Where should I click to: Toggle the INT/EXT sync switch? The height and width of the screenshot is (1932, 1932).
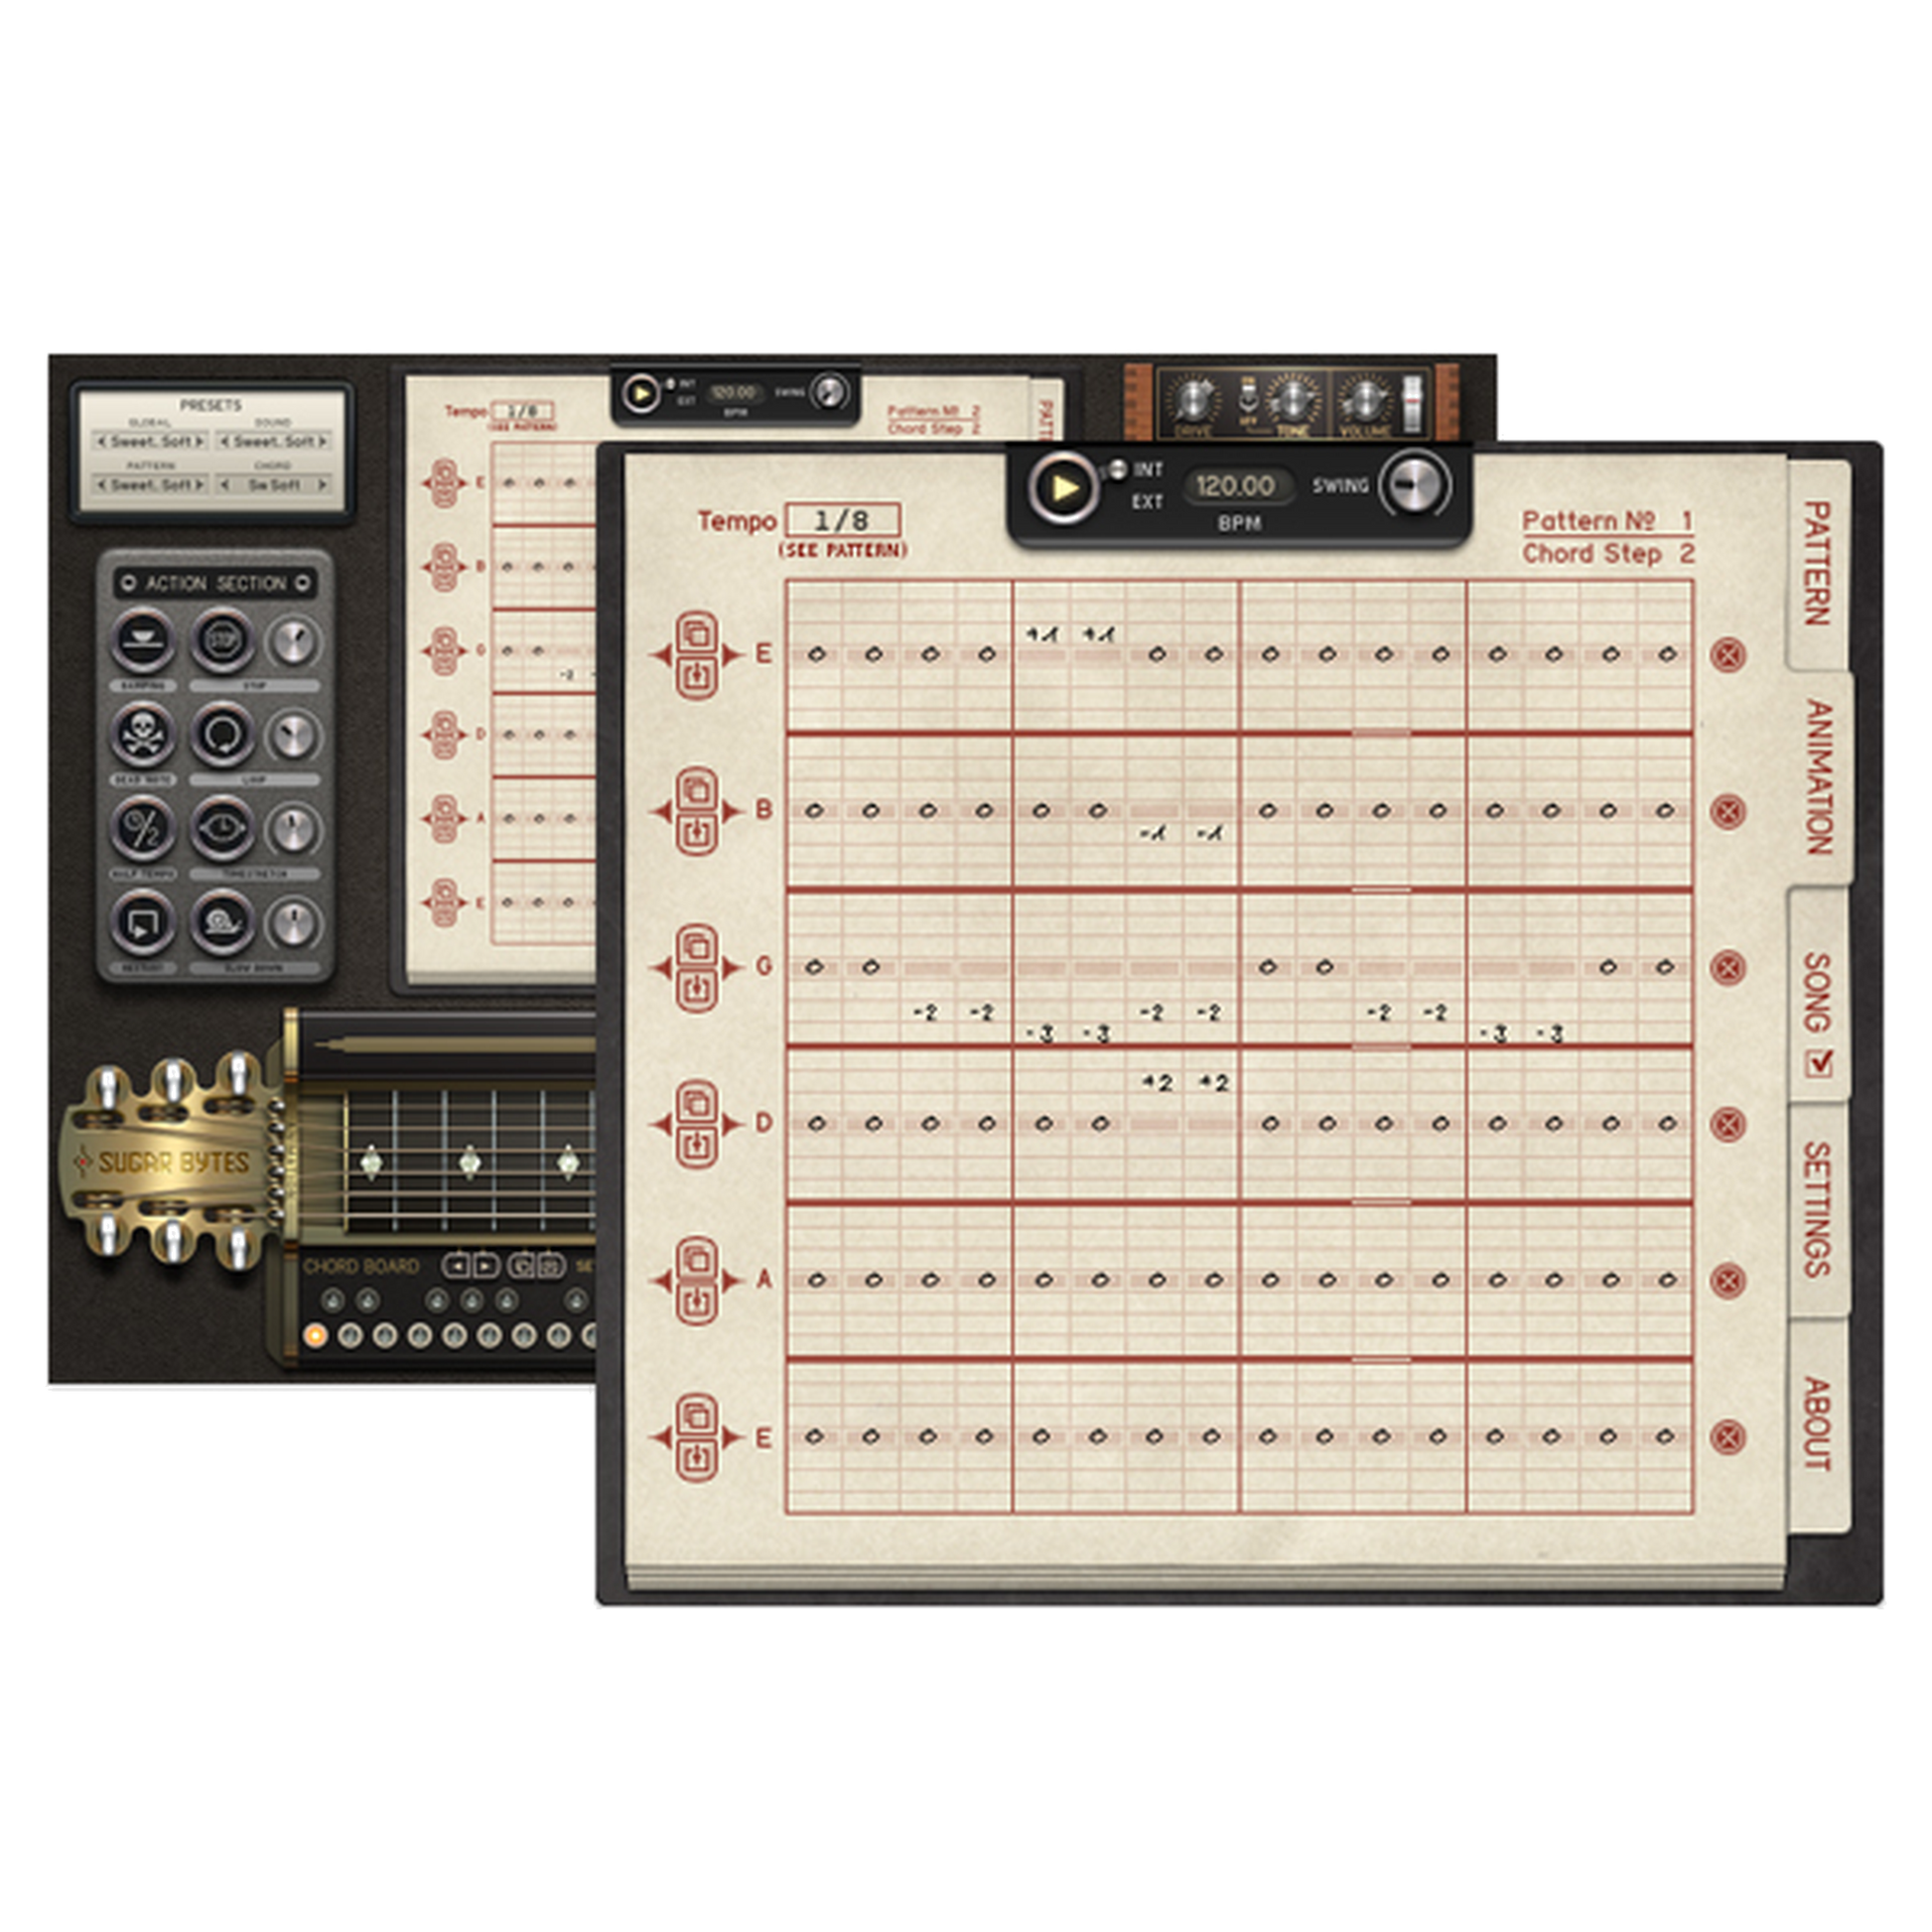1111,470
